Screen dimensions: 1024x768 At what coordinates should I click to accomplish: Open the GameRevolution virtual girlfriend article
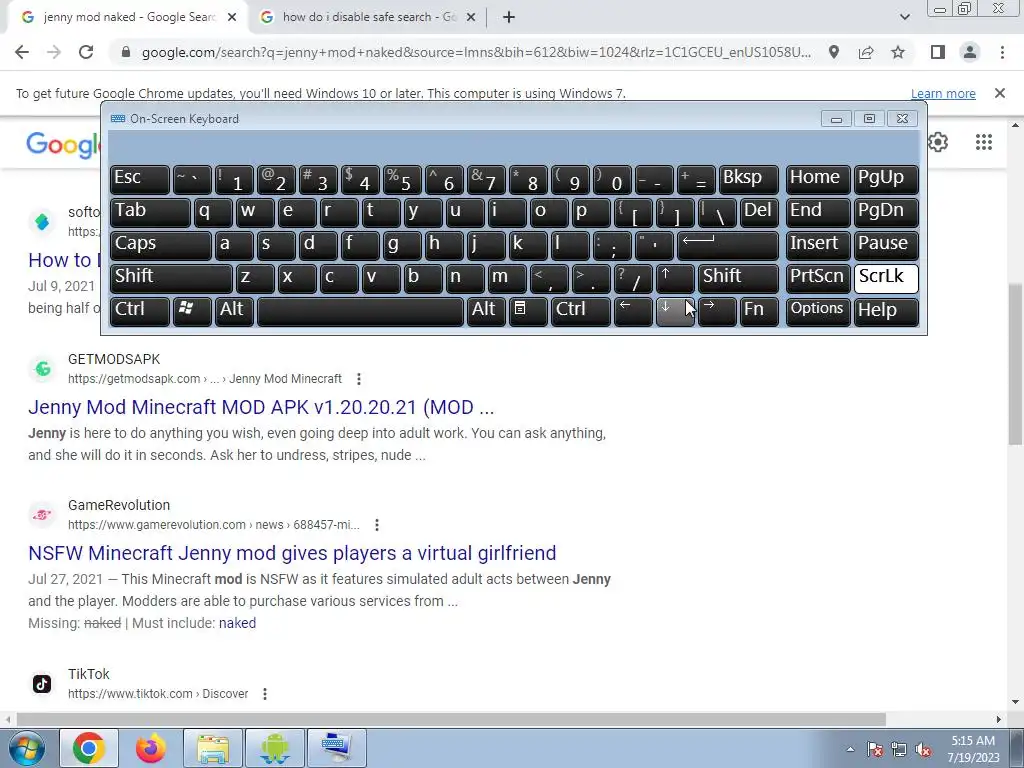[292, 553]
